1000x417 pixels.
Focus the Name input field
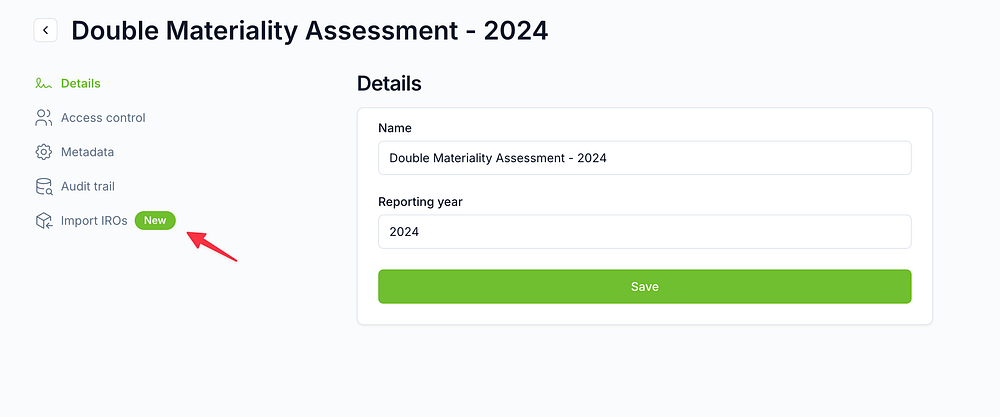644,158
